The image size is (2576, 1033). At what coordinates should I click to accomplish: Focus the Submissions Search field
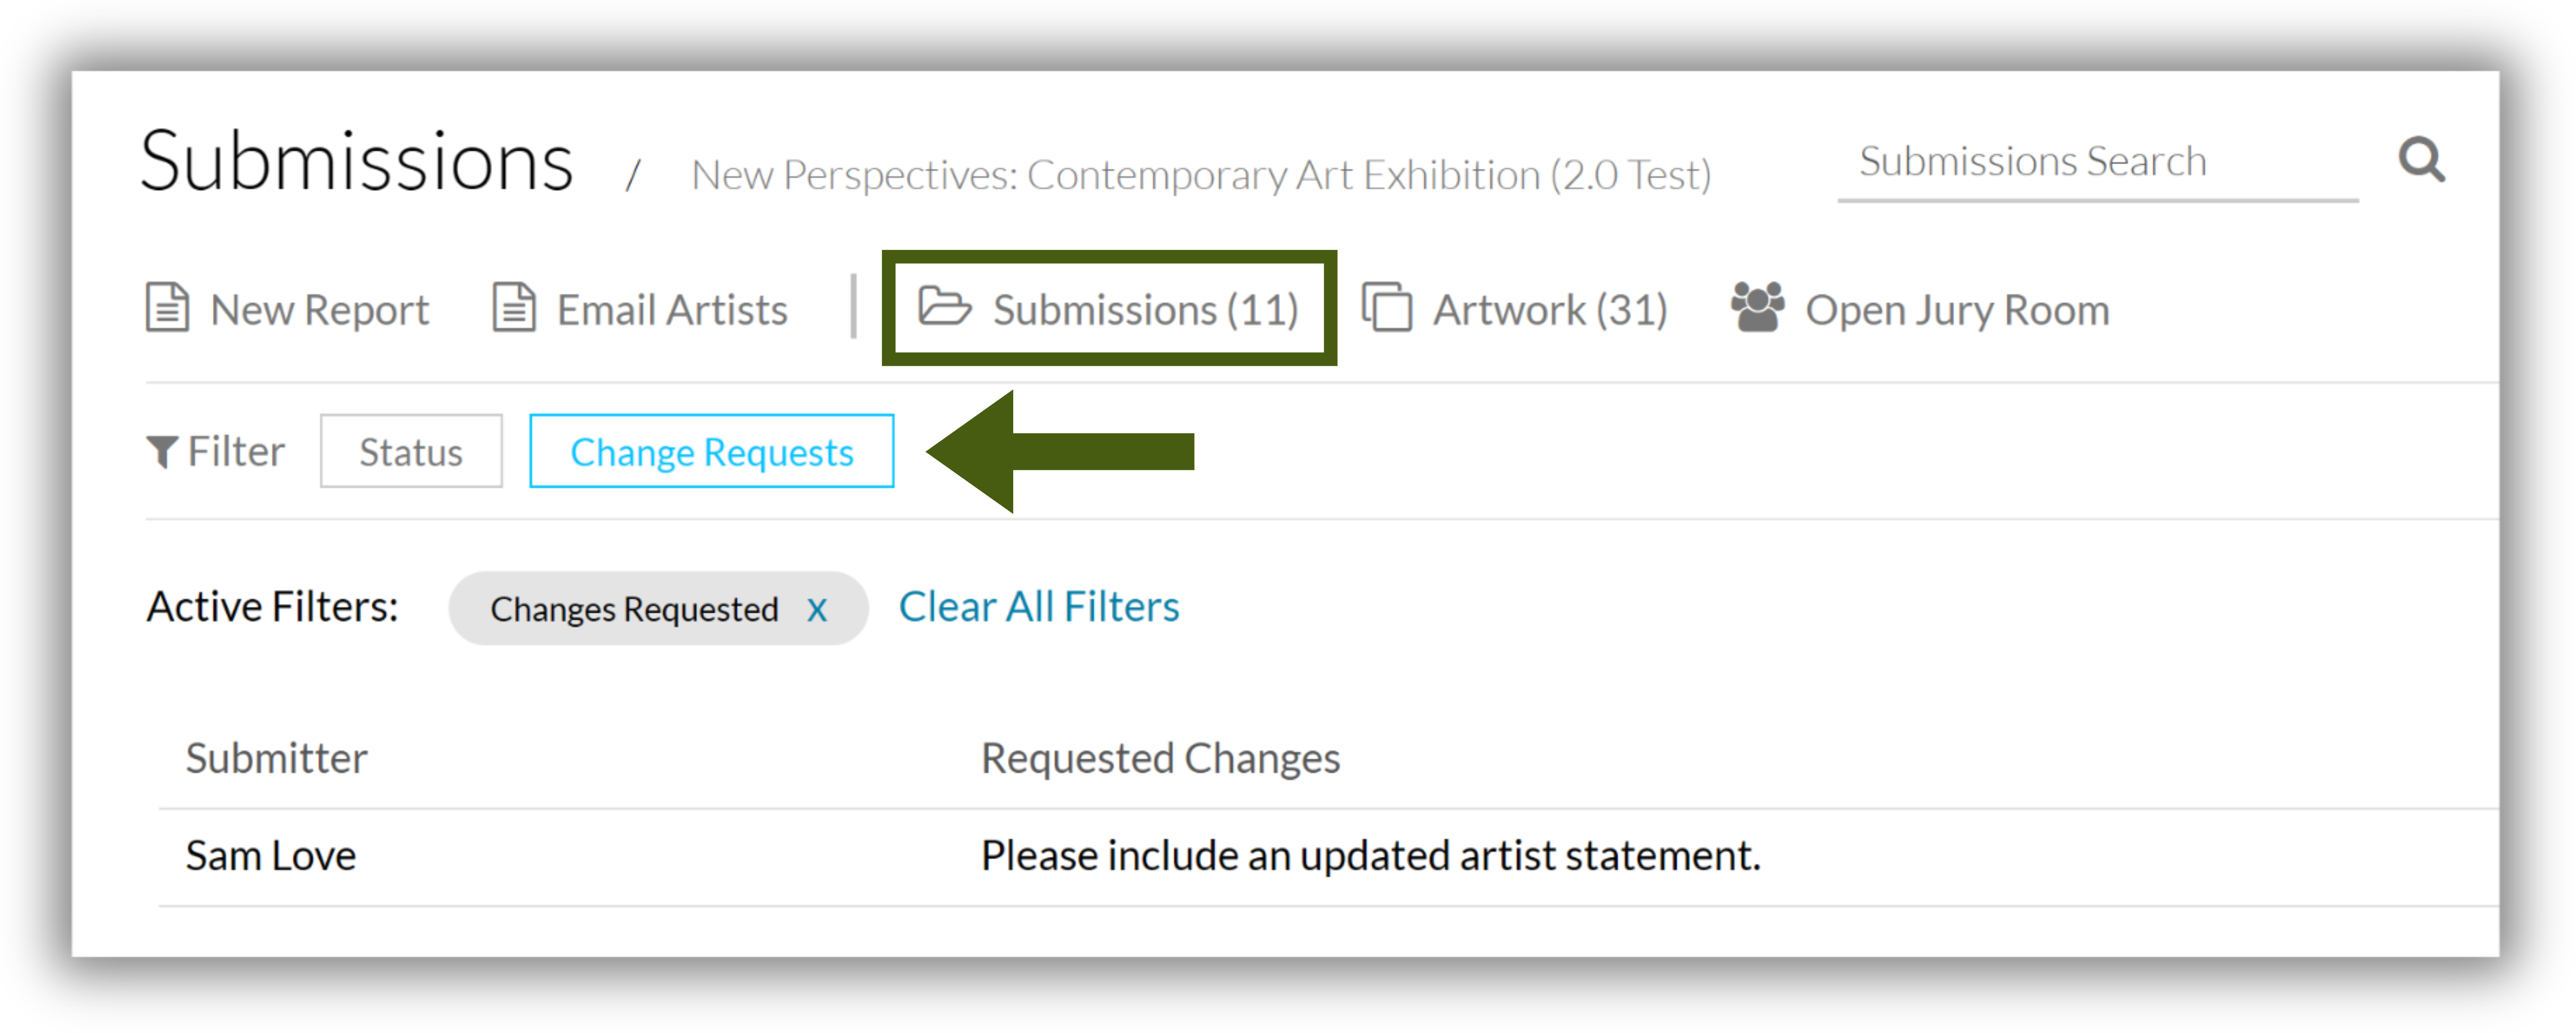point(2097,162)
